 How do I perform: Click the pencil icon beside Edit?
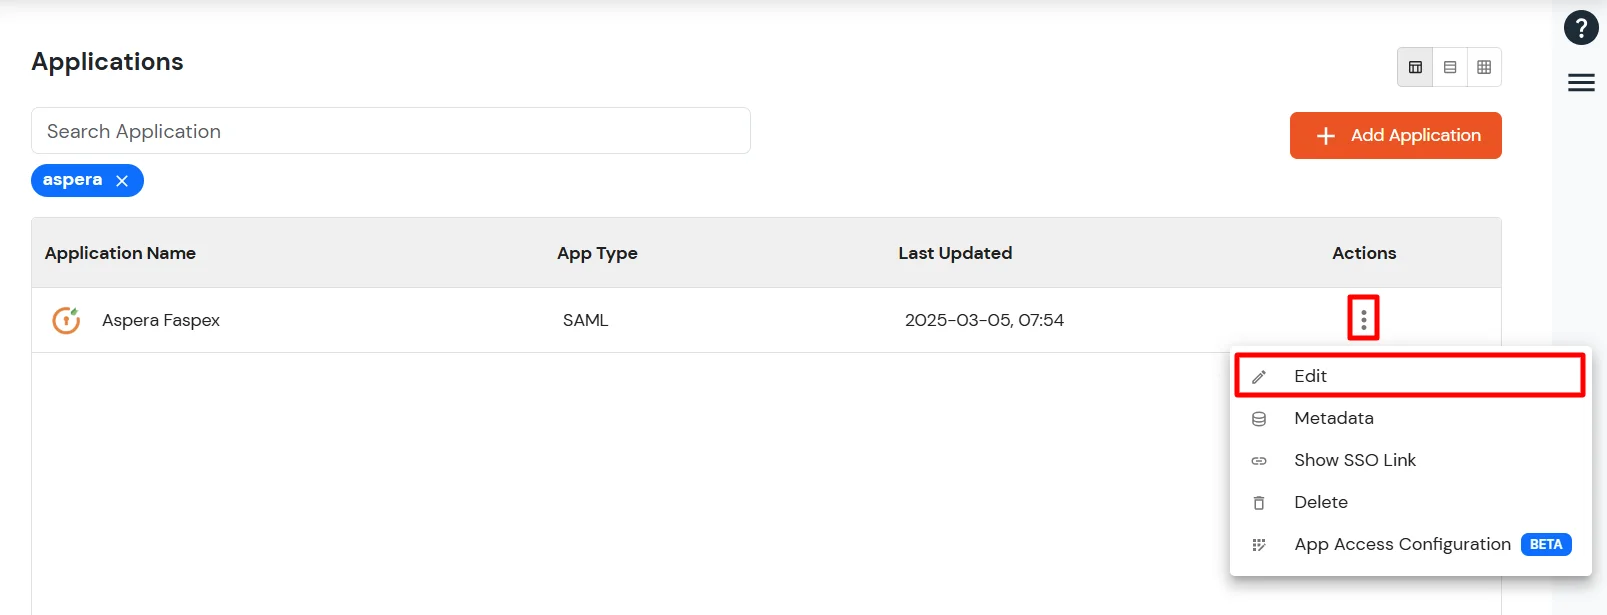(x=1259, y=377)
